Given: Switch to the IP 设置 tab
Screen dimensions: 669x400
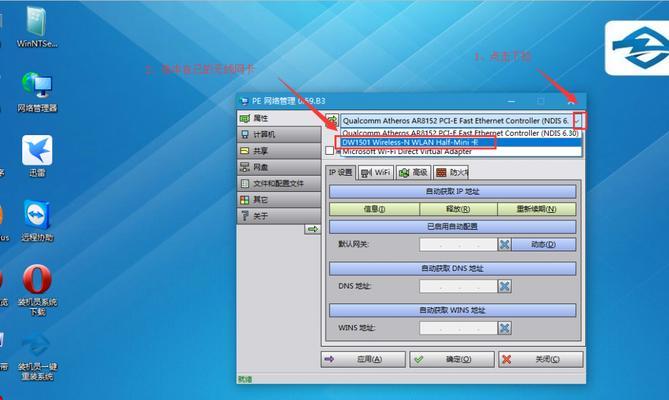Looking at the screenshot, I should tap(340, 172).
